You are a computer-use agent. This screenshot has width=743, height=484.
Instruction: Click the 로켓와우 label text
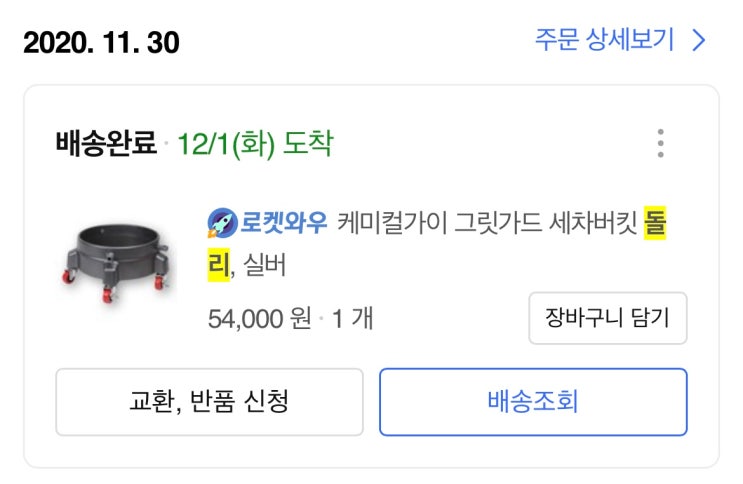pos(283,223)
